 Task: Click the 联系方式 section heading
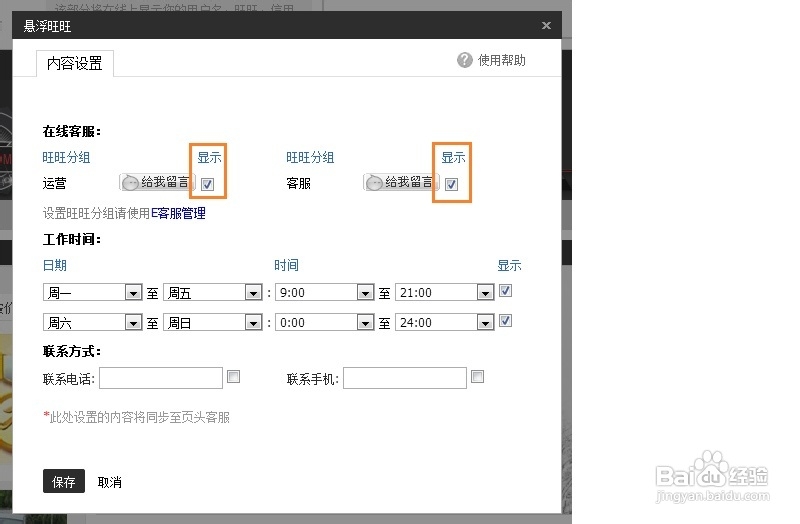72,352
